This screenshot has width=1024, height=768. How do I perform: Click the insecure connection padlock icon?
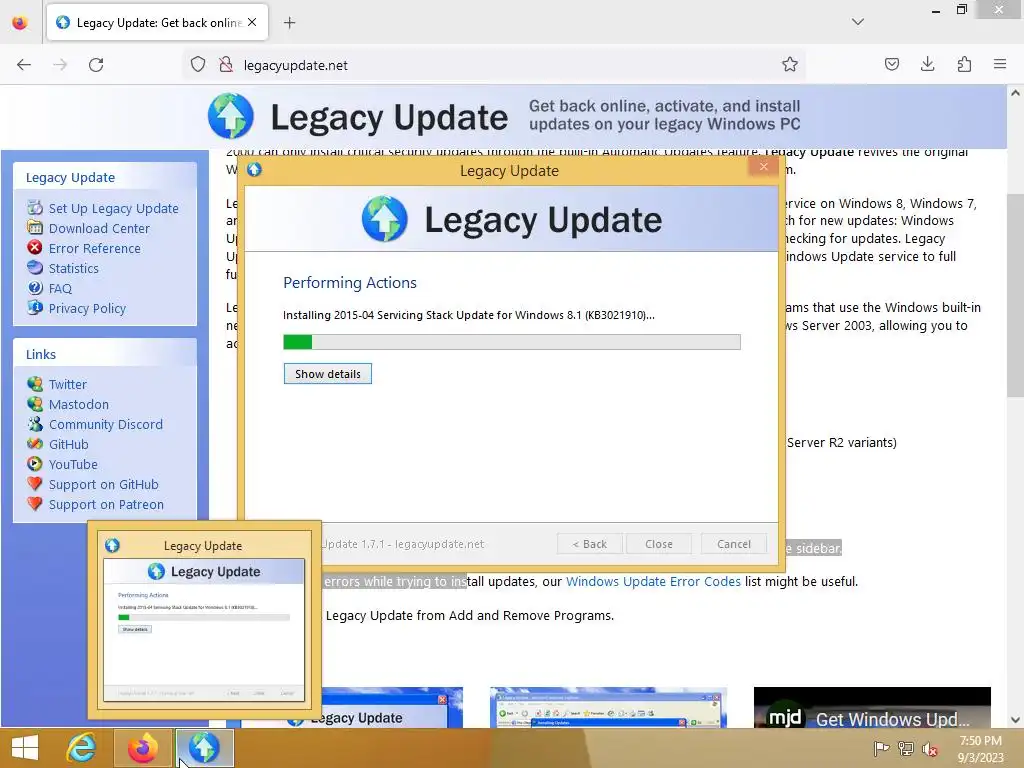point(226,65)
